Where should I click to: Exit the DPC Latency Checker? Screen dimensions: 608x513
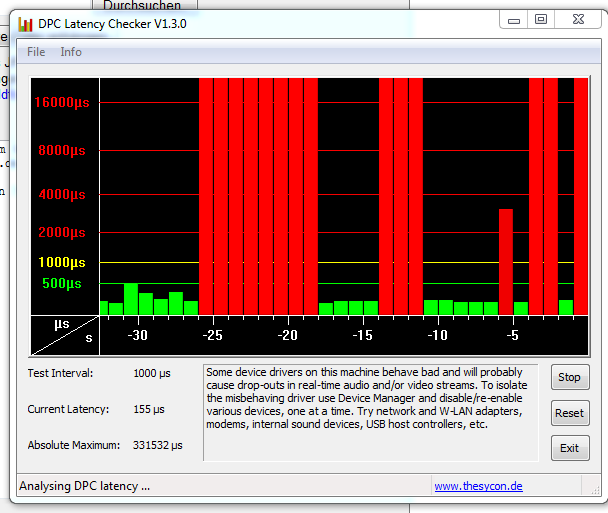[570, 448]
